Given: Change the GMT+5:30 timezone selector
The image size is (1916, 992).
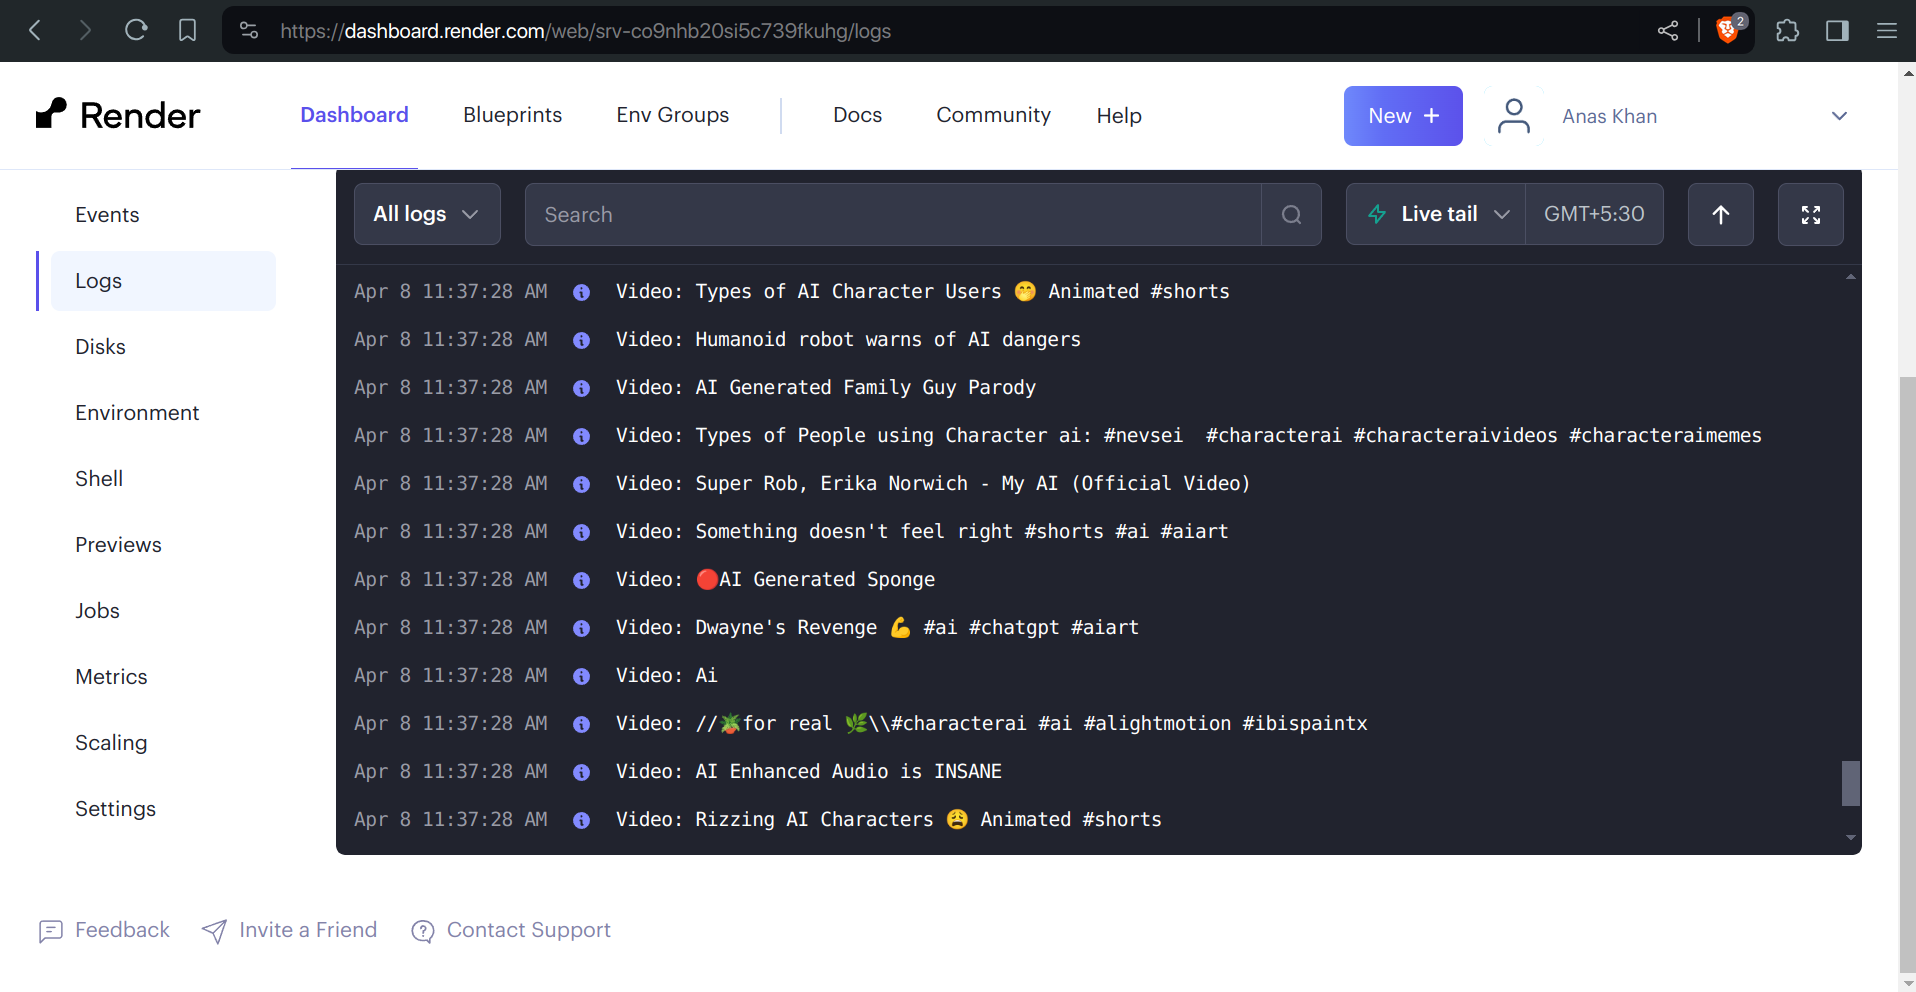Looking at the screenshot, I should point(1594,214).
